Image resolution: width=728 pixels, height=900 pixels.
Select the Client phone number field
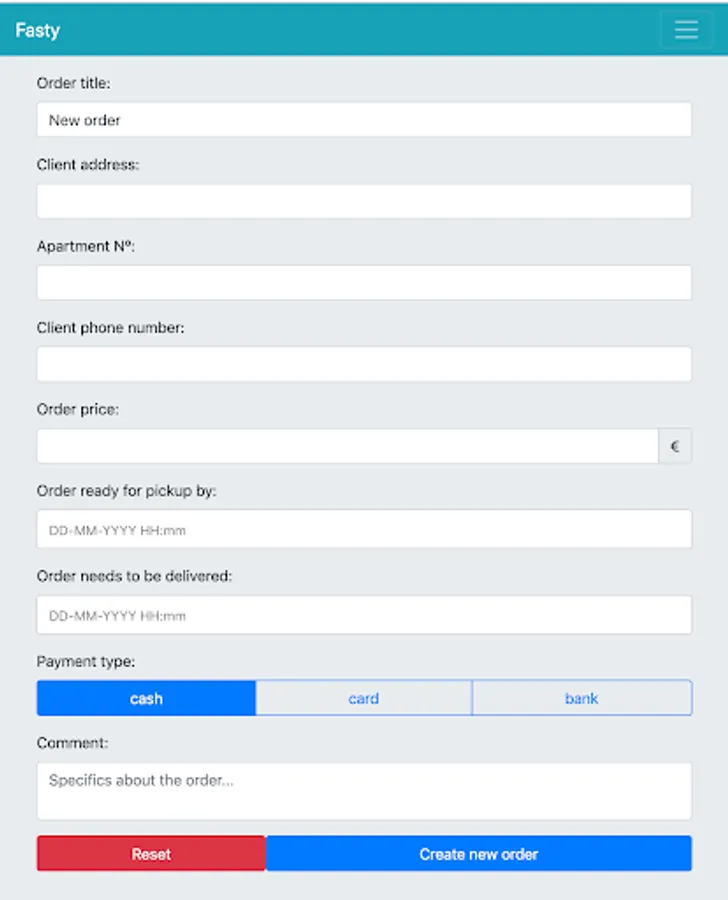pyautogui.click(x=364, y=364)
